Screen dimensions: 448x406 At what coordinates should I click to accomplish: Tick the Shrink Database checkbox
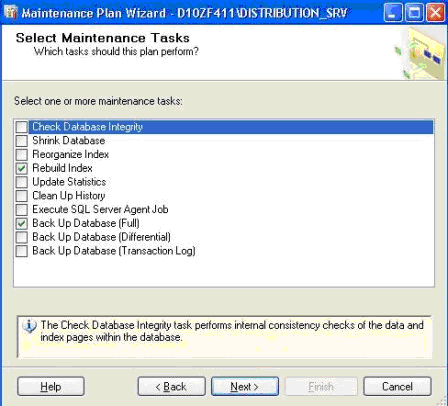(22, 141)
